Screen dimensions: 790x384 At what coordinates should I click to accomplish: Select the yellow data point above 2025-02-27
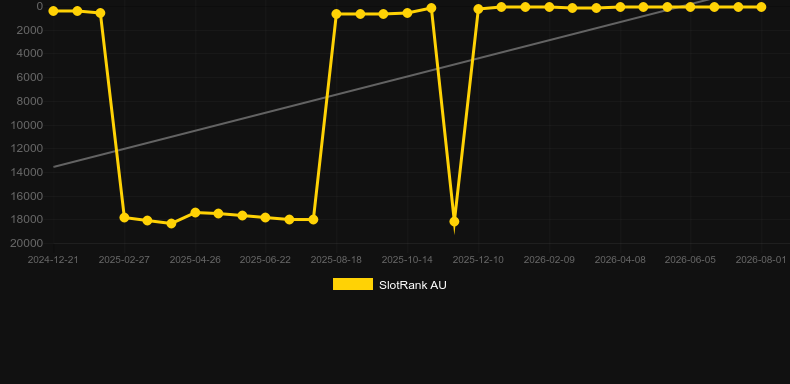124,217
